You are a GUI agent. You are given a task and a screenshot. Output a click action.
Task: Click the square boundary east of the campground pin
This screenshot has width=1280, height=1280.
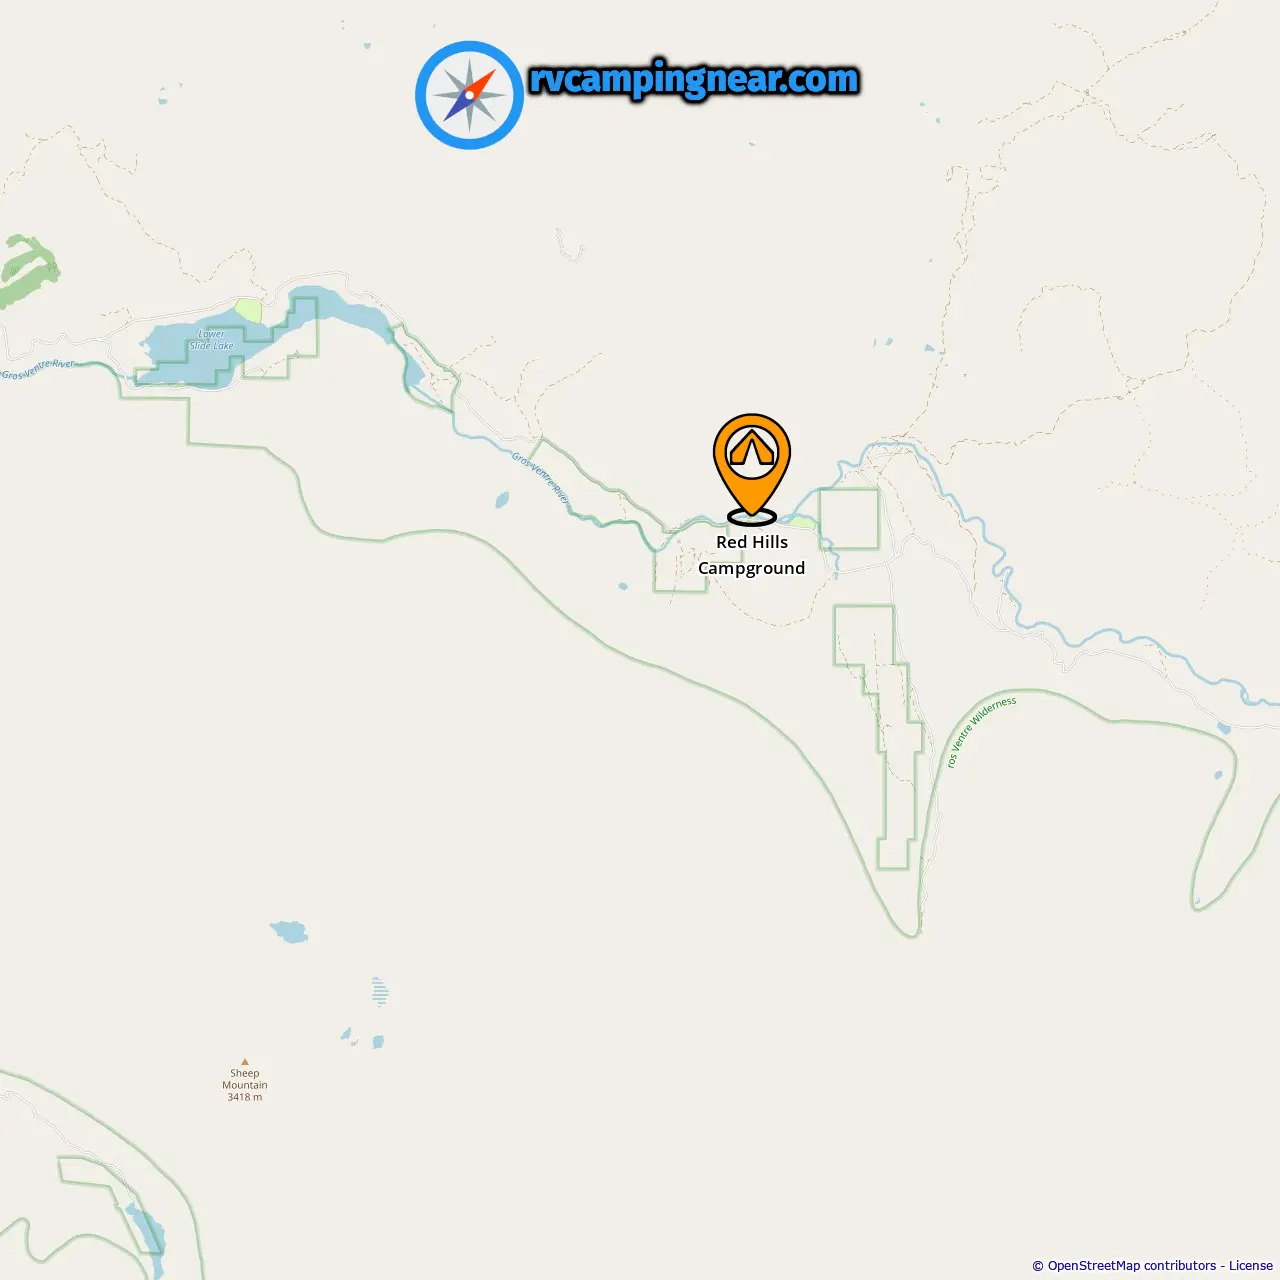(x=849, y=519)
